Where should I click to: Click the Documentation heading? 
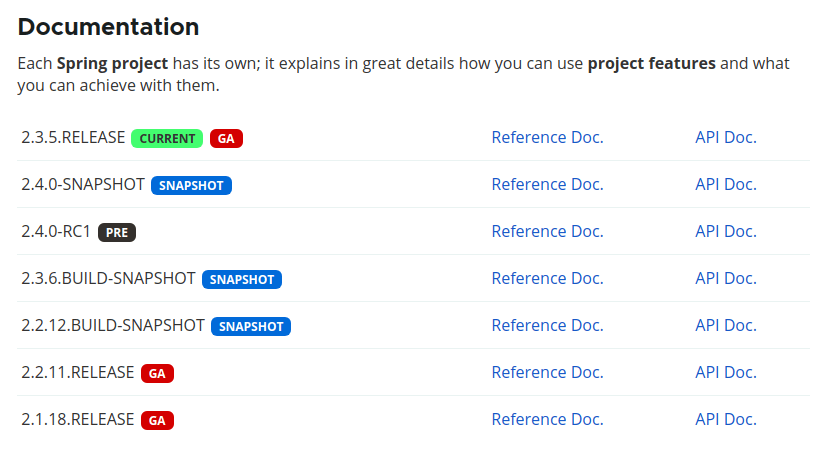click(x=108, y=27)
